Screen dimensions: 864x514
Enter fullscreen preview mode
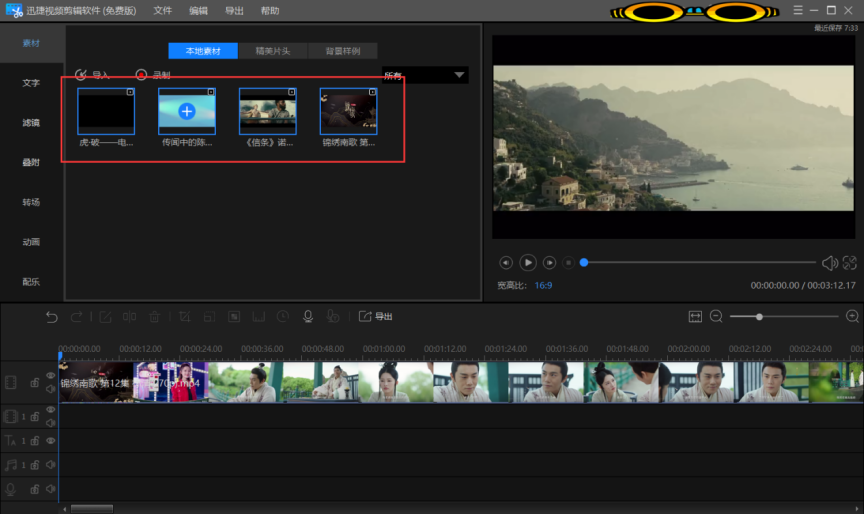pyautogui.click(x=849, y=263)
